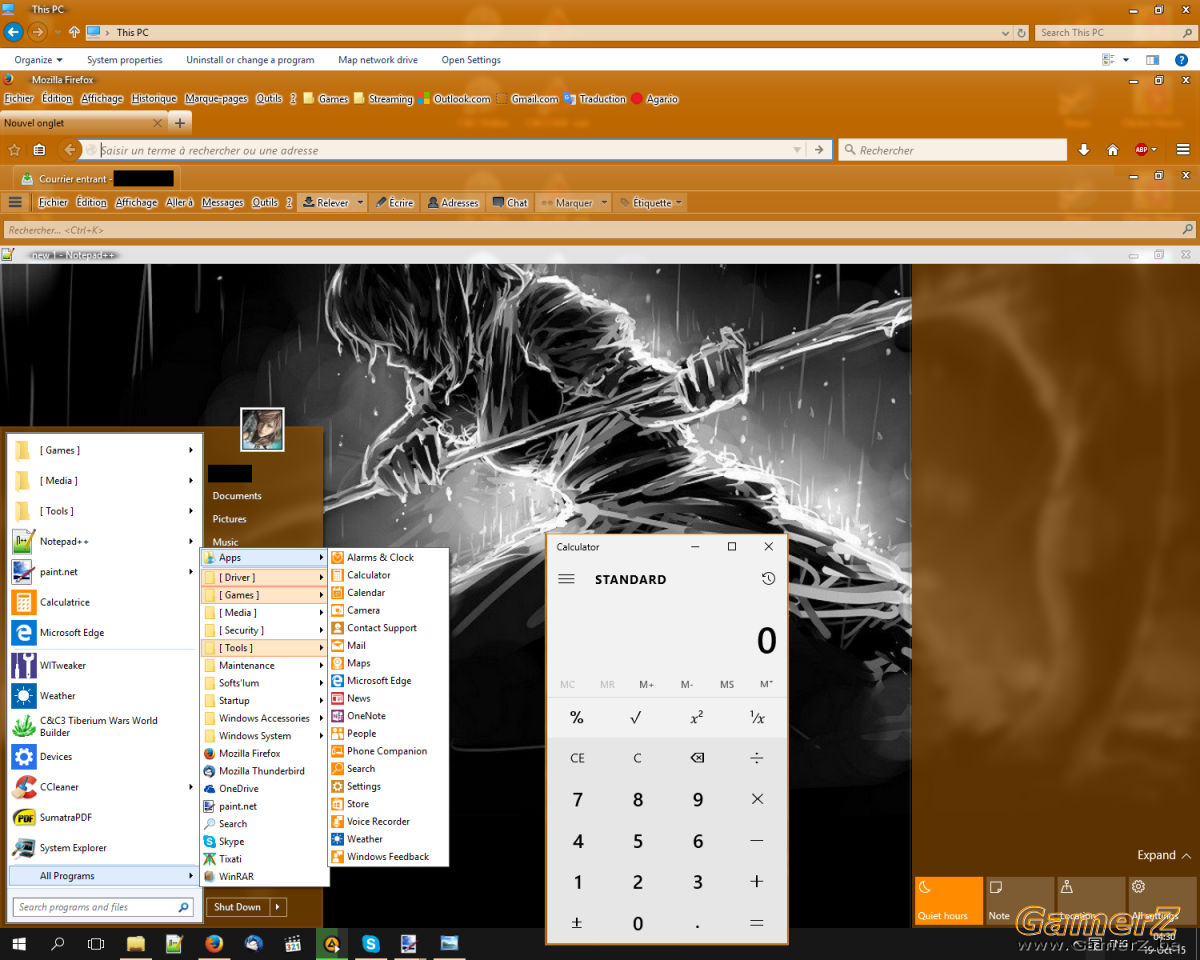Expand the Action Center quick actions
The height and width of the screenshot is (960, 1200).
click(1164, 855)
